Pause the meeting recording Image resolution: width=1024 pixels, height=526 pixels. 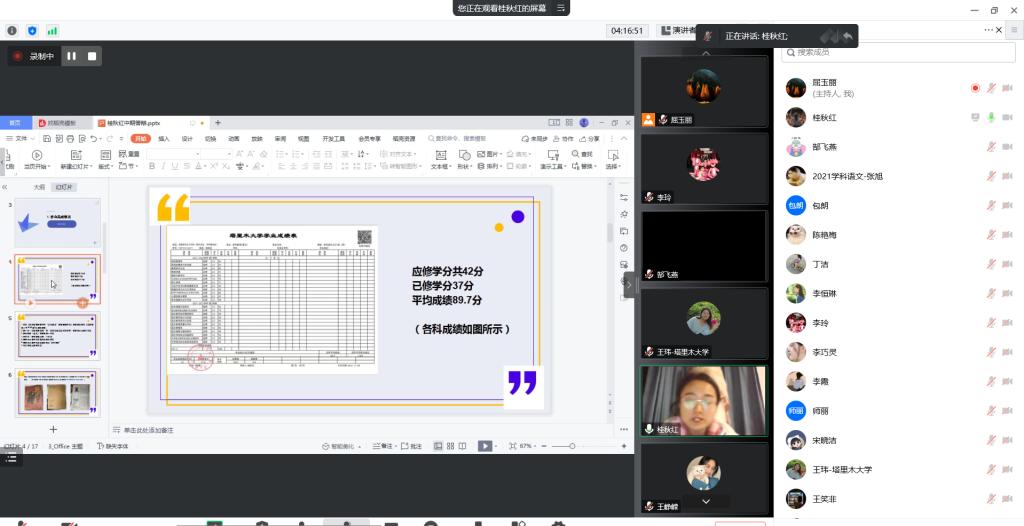click(71, 57)
